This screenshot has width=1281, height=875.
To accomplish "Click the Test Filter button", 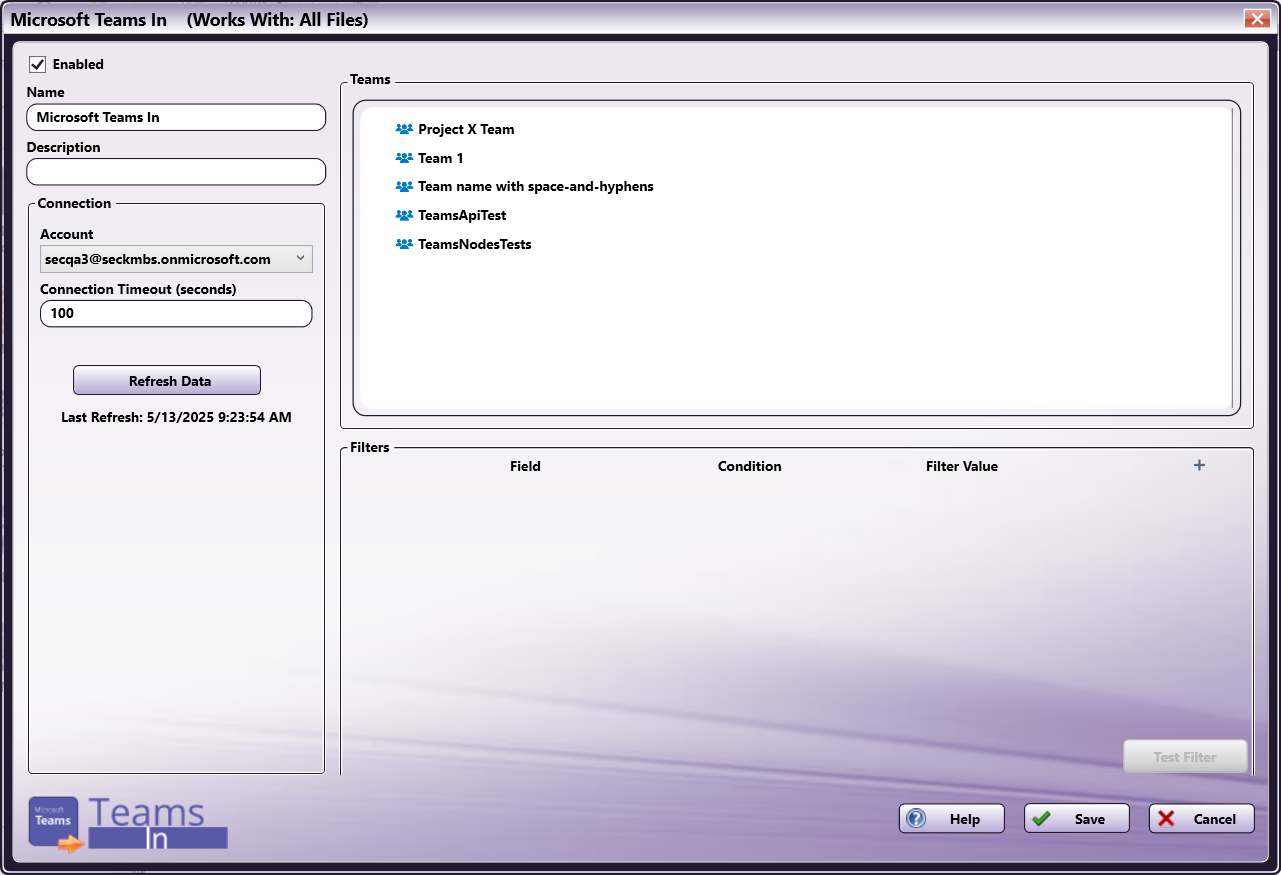I will [x=1185, y=757].
